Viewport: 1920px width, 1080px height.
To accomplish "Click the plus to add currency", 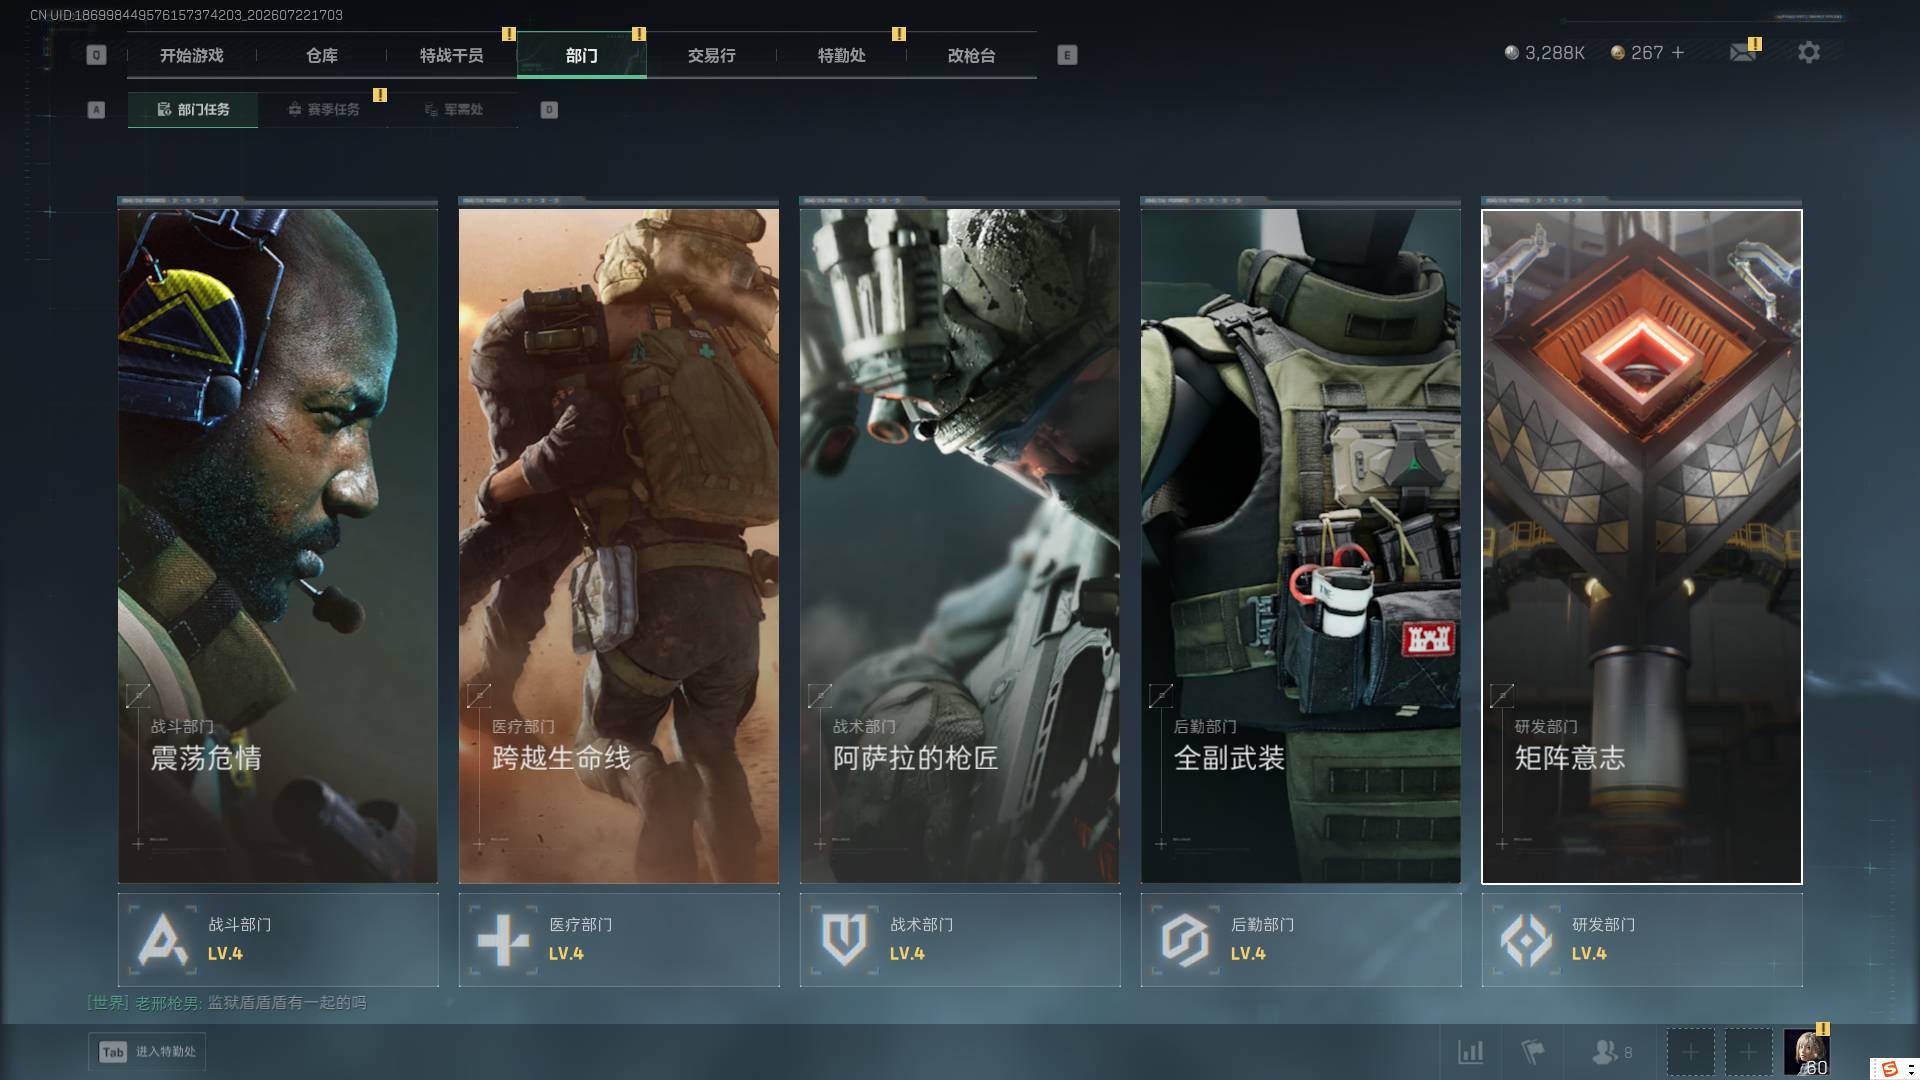I will point(1678,52).
